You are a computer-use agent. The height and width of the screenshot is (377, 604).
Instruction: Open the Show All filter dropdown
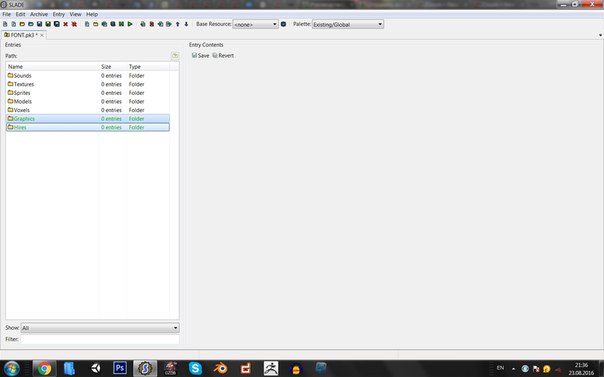[100, 328]
